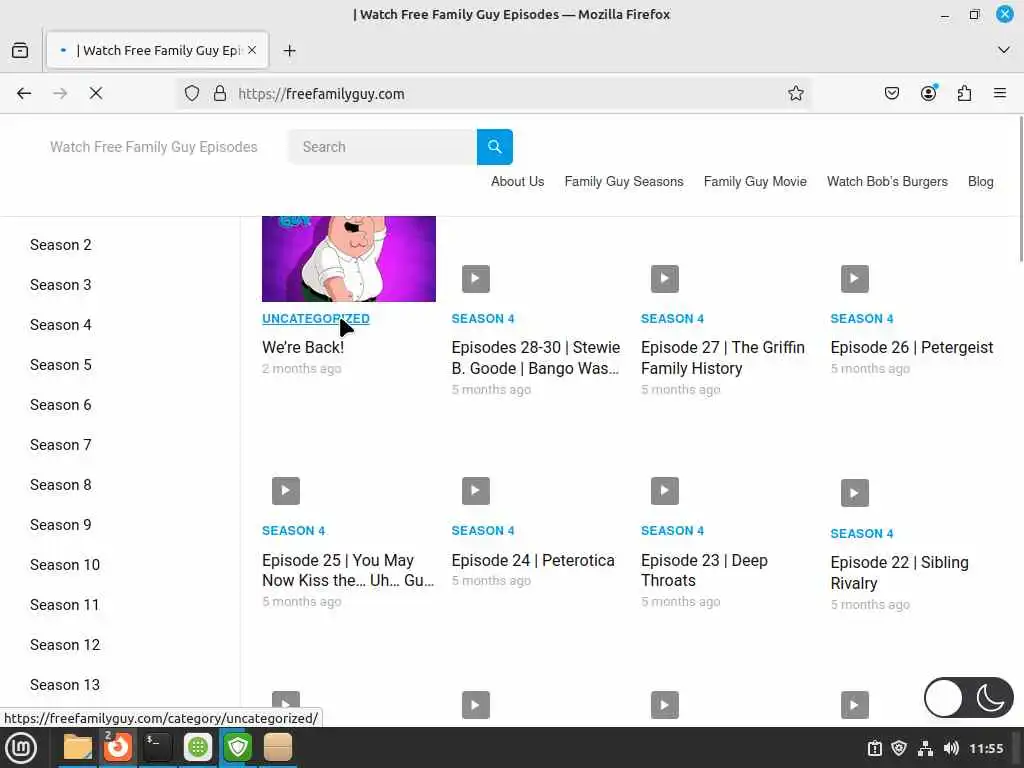Open Watch Bob's Burgers menu item
This screenshot has width=1024, height=768.
(887, 182)
